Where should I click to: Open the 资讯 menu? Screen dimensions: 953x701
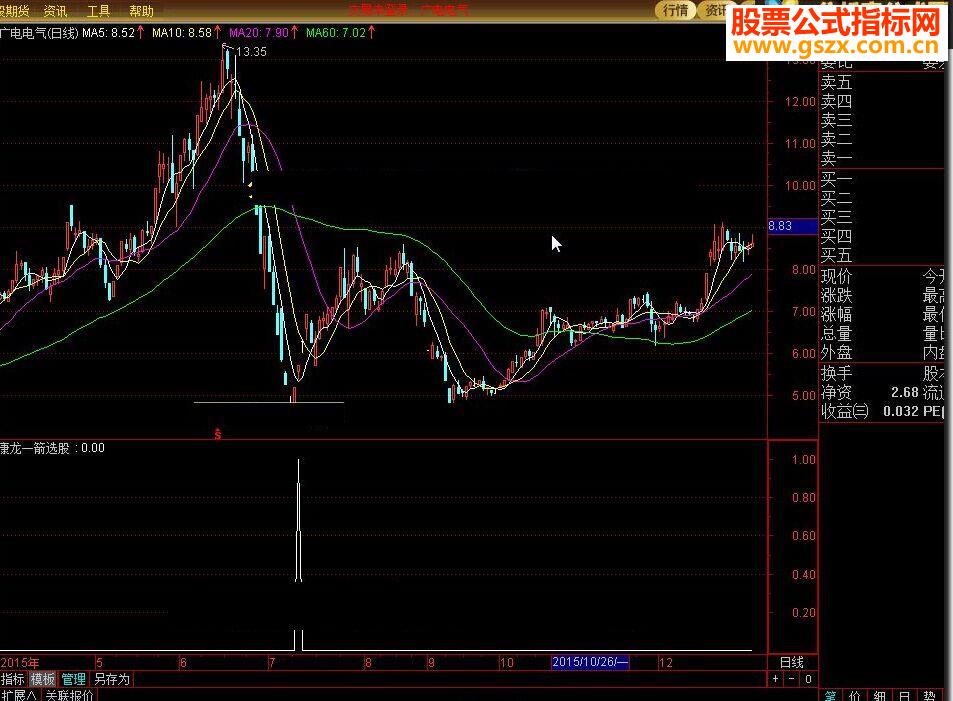[x=55, y=11]
